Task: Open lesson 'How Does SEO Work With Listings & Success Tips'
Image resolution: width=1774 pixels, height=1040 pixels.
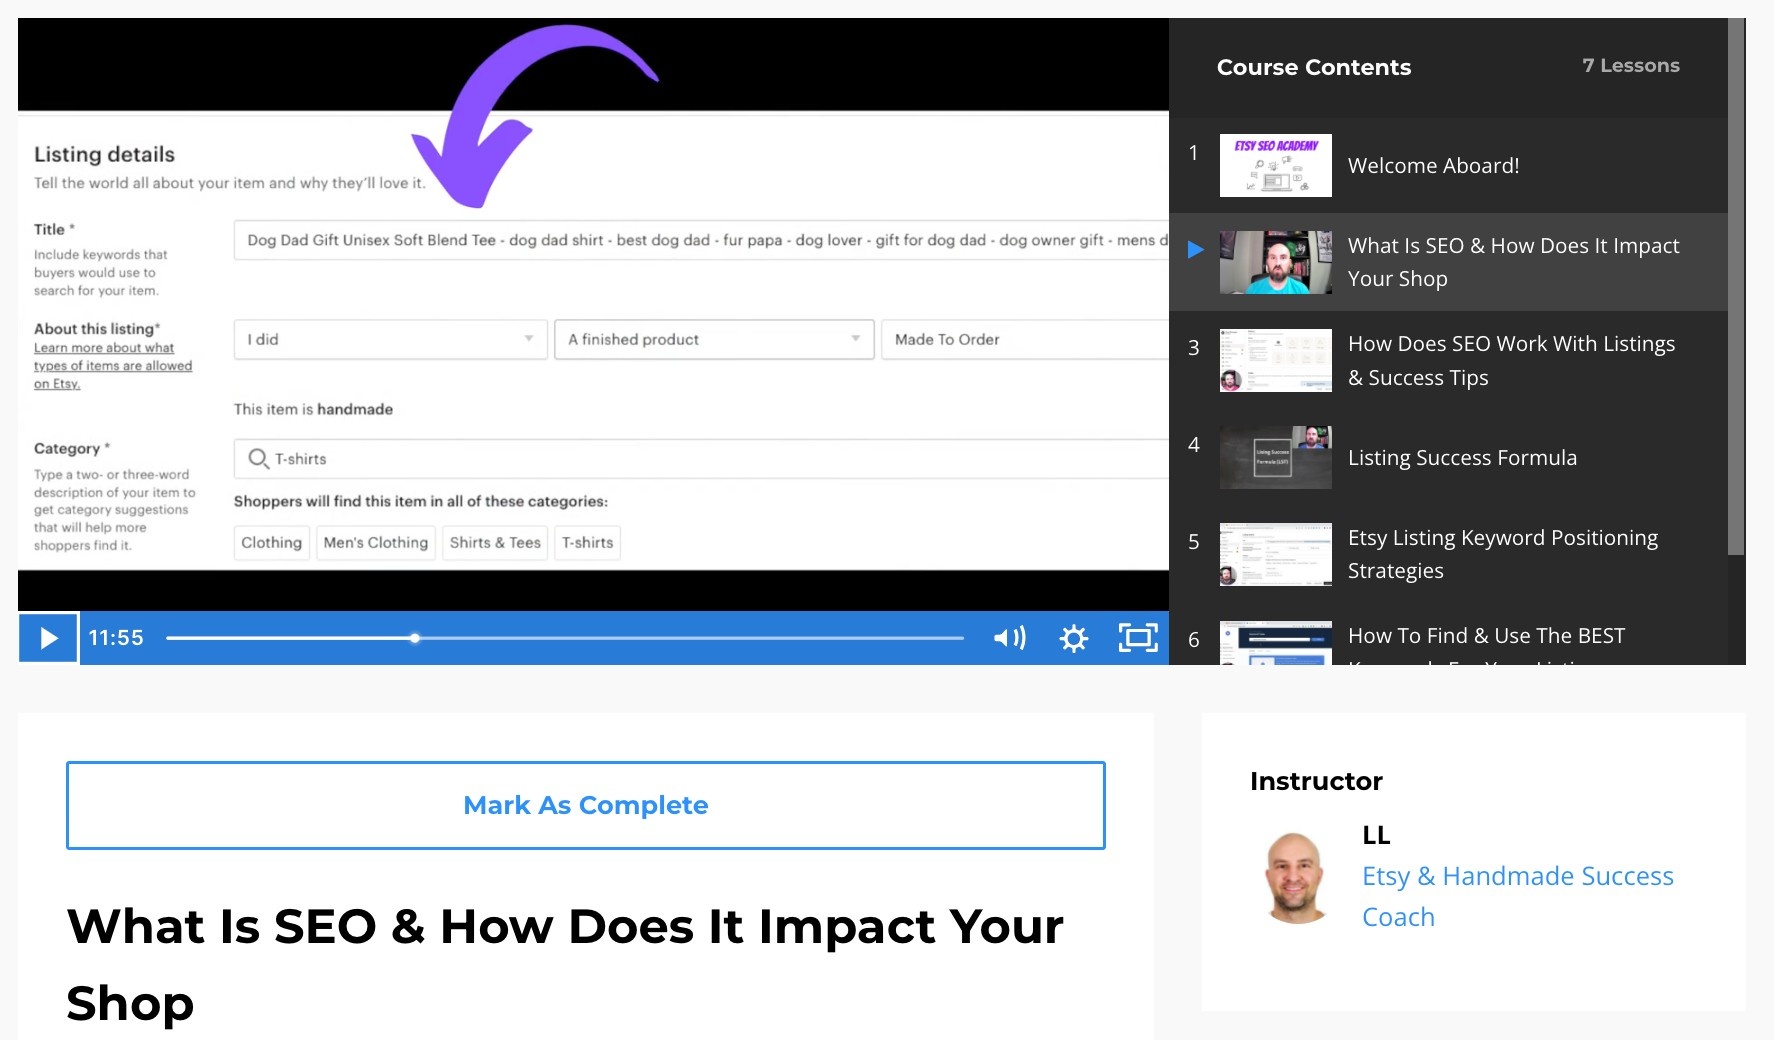Action: coord(1448,360)
